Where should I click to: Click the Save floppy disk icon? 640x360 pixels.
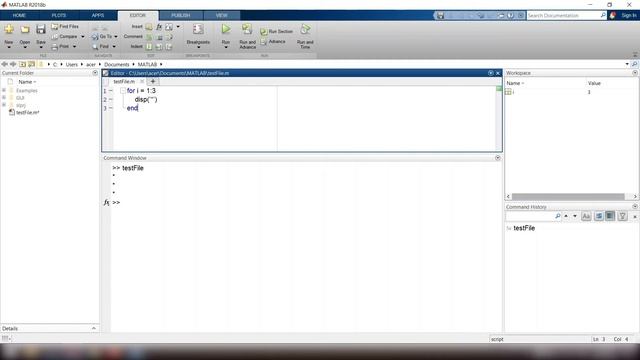click(40, 29)
